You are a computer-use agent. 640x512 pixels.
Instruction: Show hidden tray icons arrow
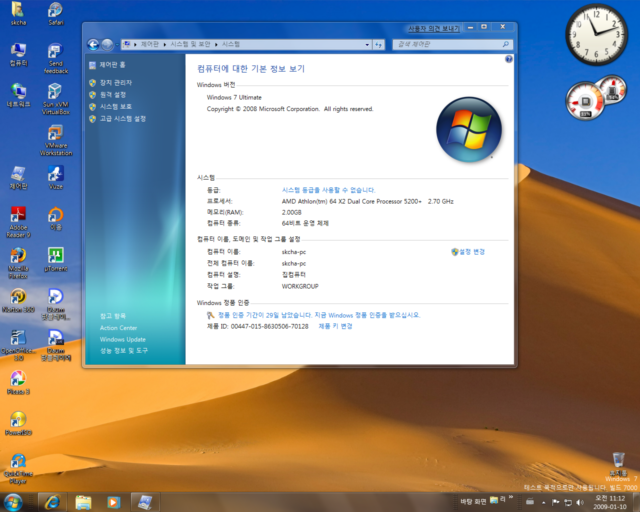coord(543,503)
